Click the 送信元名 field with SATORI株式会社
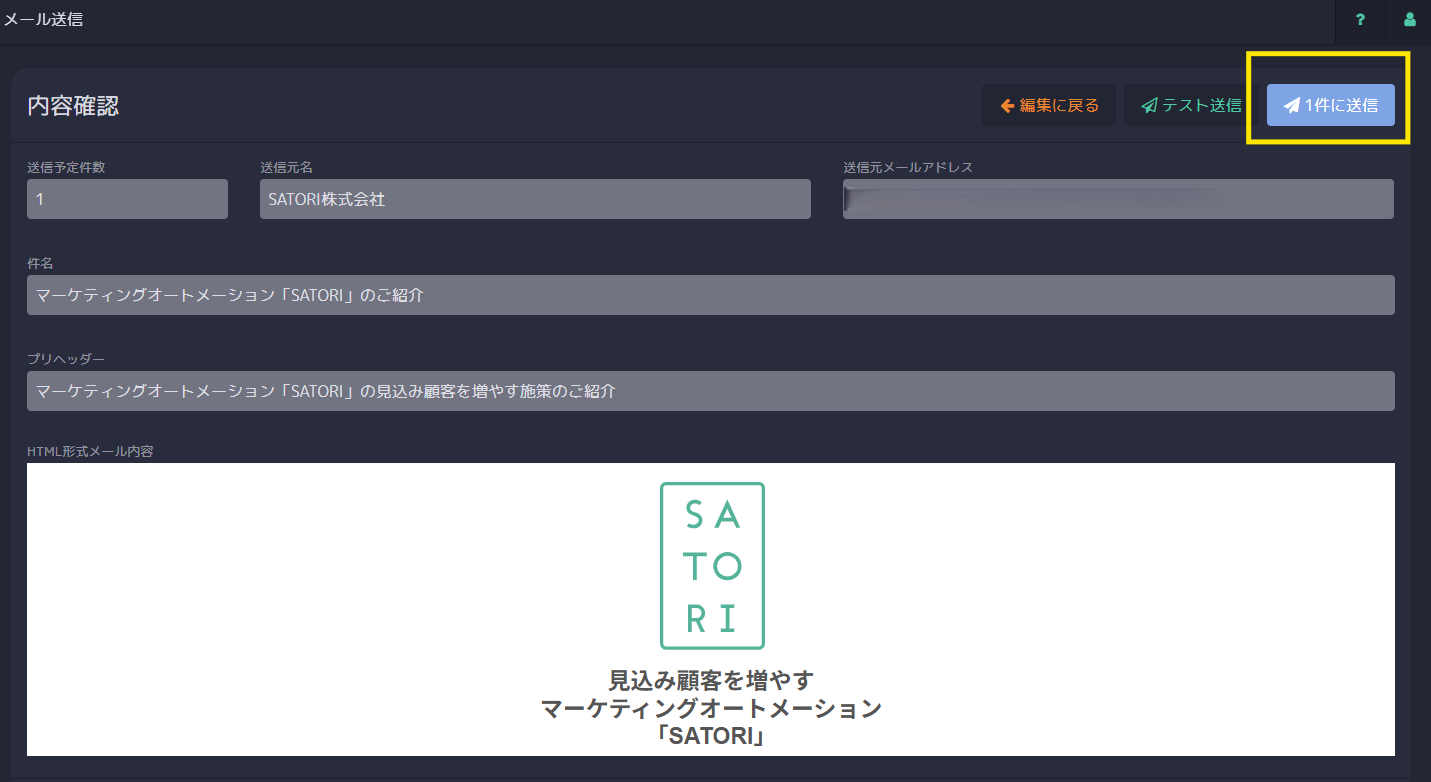Screen dimensions: 1431x782 coord(535,199)
